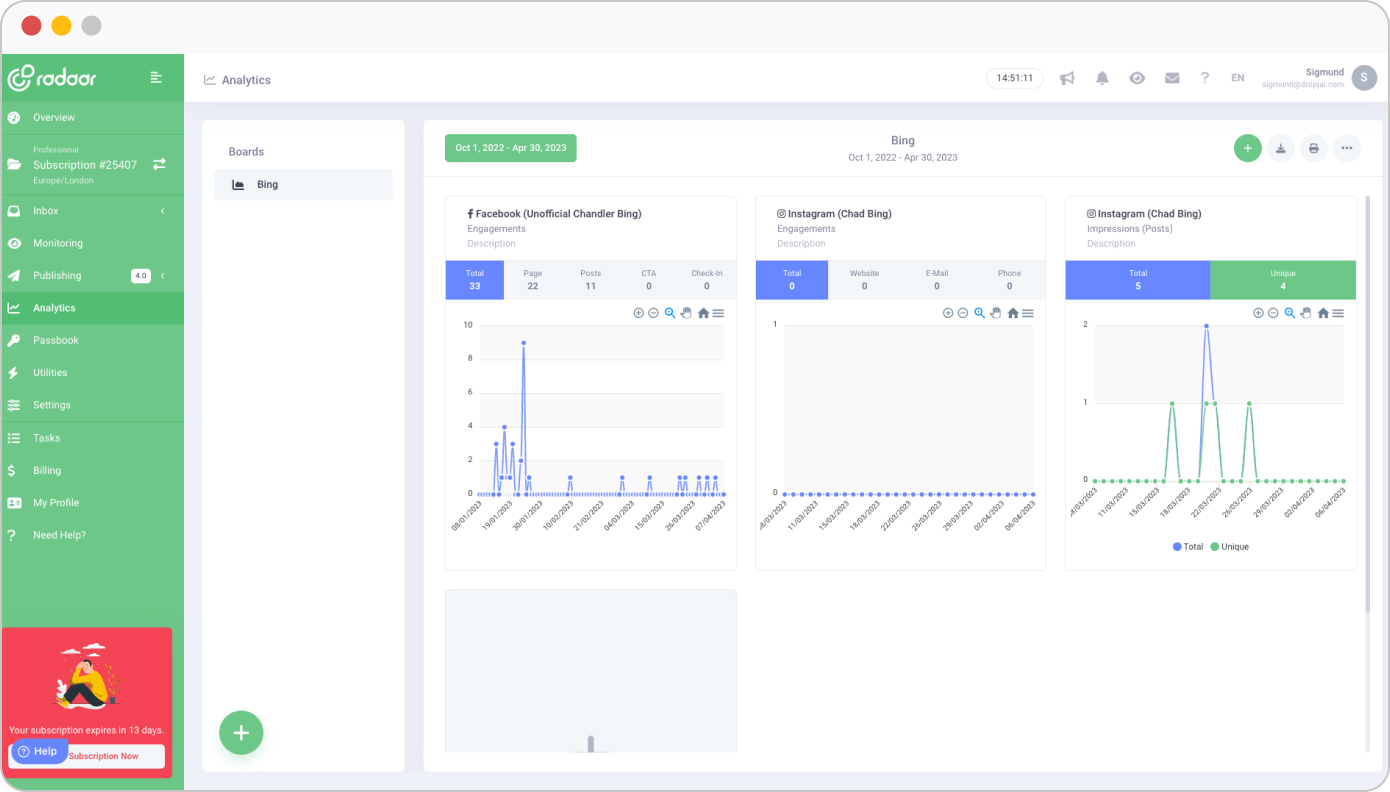1390x792 pixels.
Task: Open the Oct 1, 2022 - Apr 30, 2023 date picker
Action: coord(511,148)
